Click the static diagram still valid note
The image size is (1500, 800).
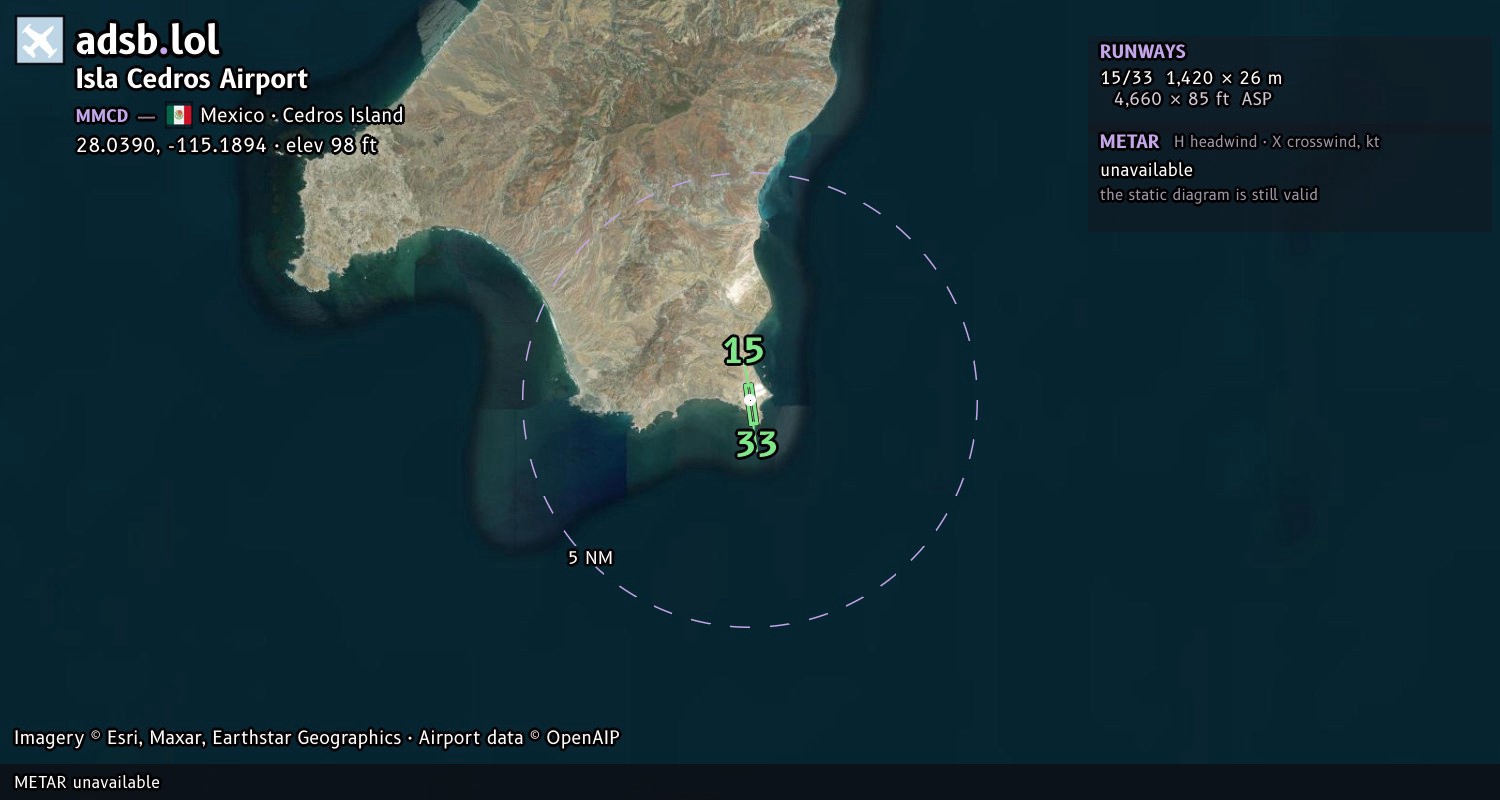pos(1209,195)
